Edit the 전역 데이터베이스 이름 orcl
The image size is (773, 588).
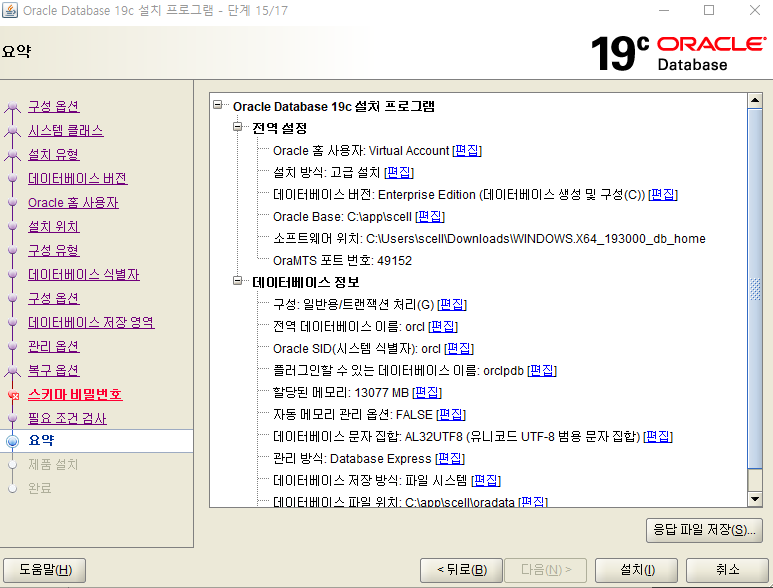(x=443, y=326)
